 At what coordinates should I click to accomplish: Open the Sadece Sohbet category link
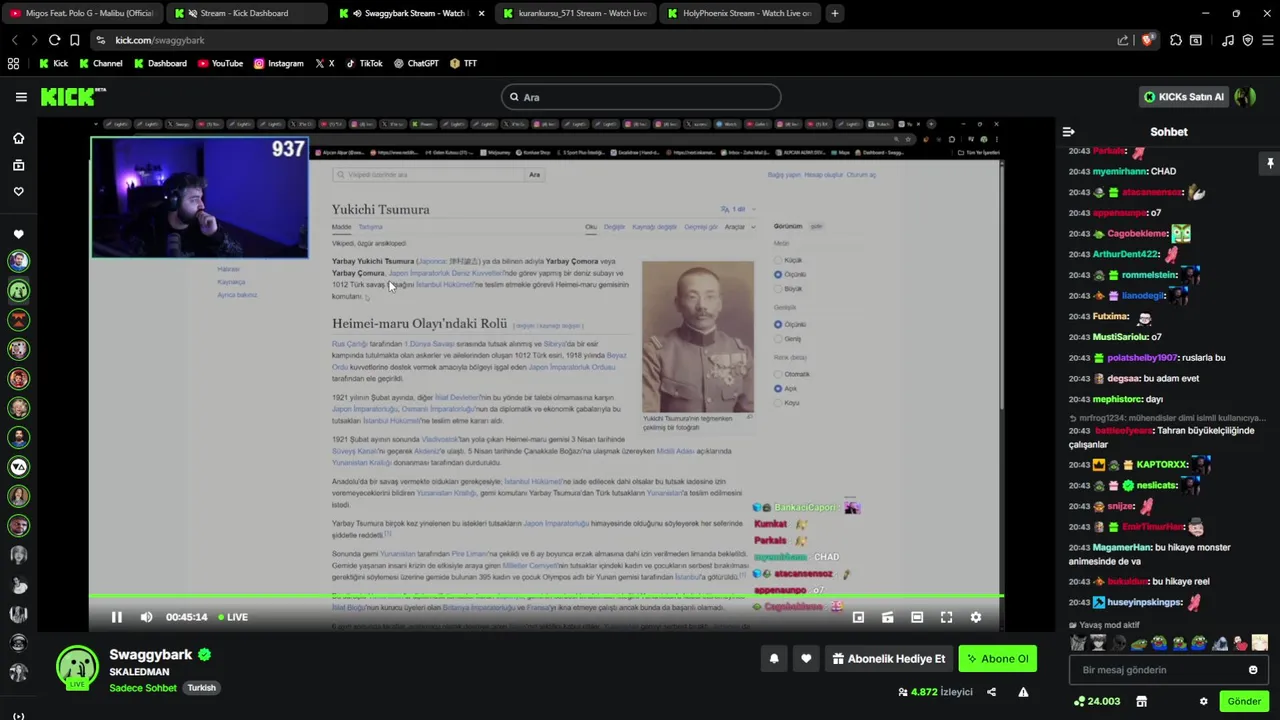143,688
